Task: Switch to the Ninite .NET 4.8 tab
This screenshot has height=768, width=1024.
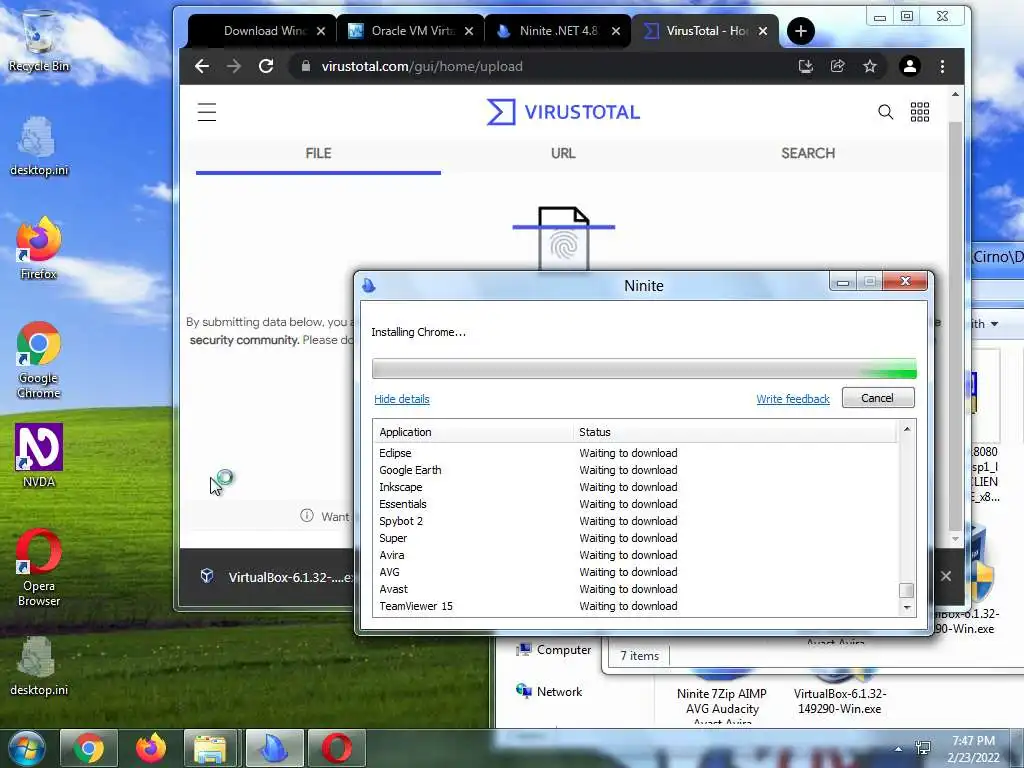Action: [x=547, y=31]
